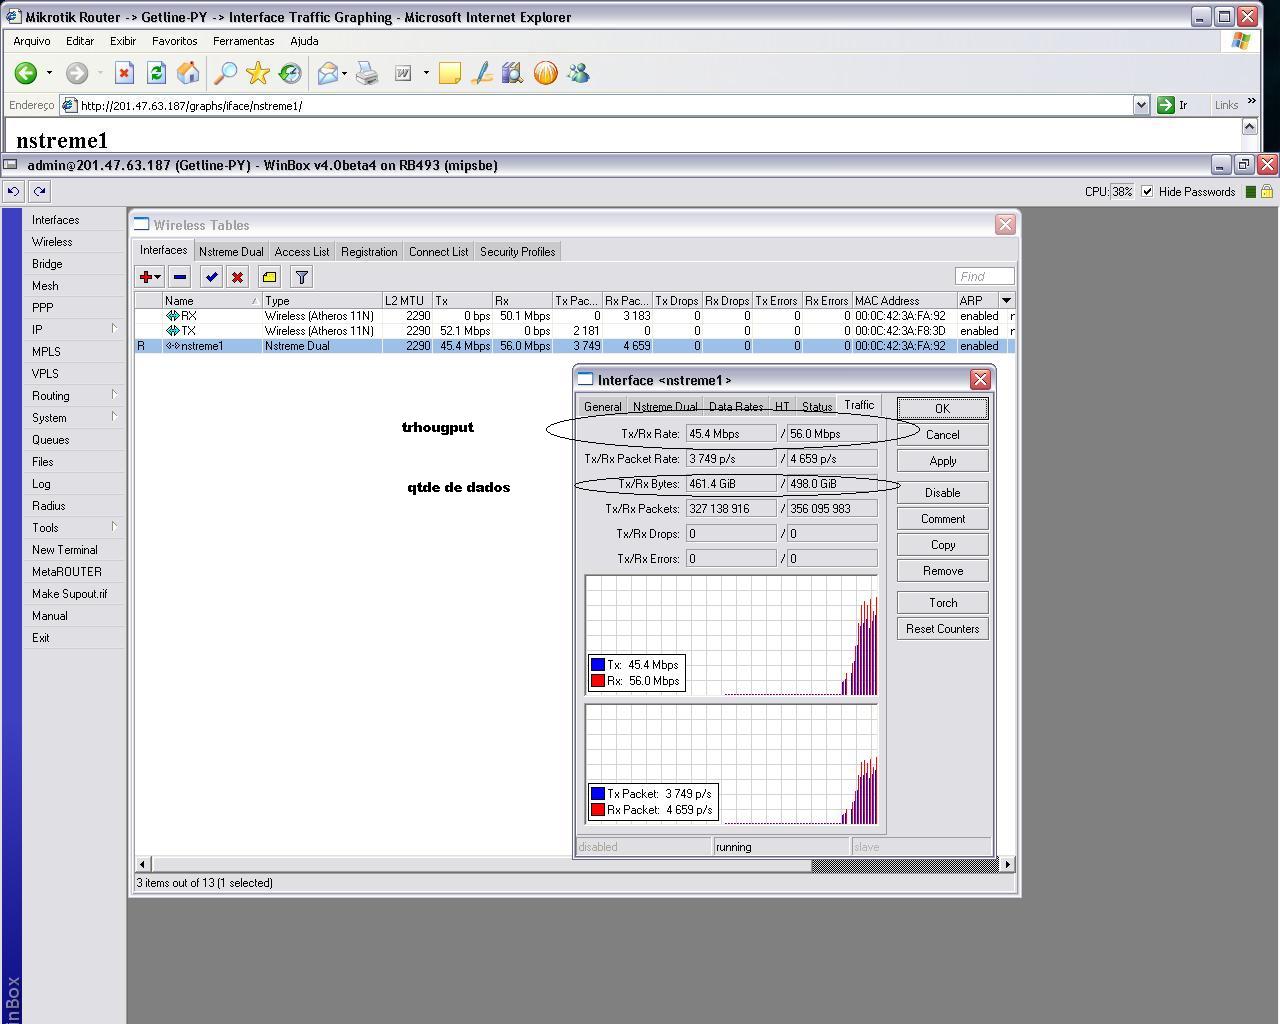Print the page from Internet Explorer toolbar
This screenshot has width=1280, height=1024.
point(367,73)
